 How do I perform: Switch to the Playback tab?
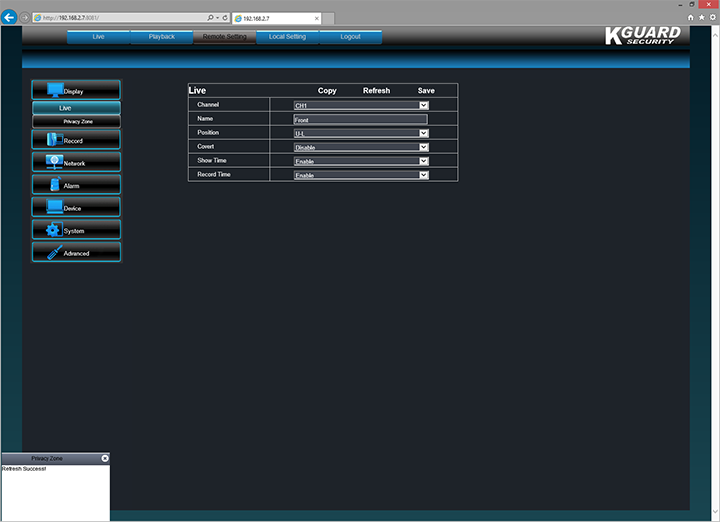point(161,37)
